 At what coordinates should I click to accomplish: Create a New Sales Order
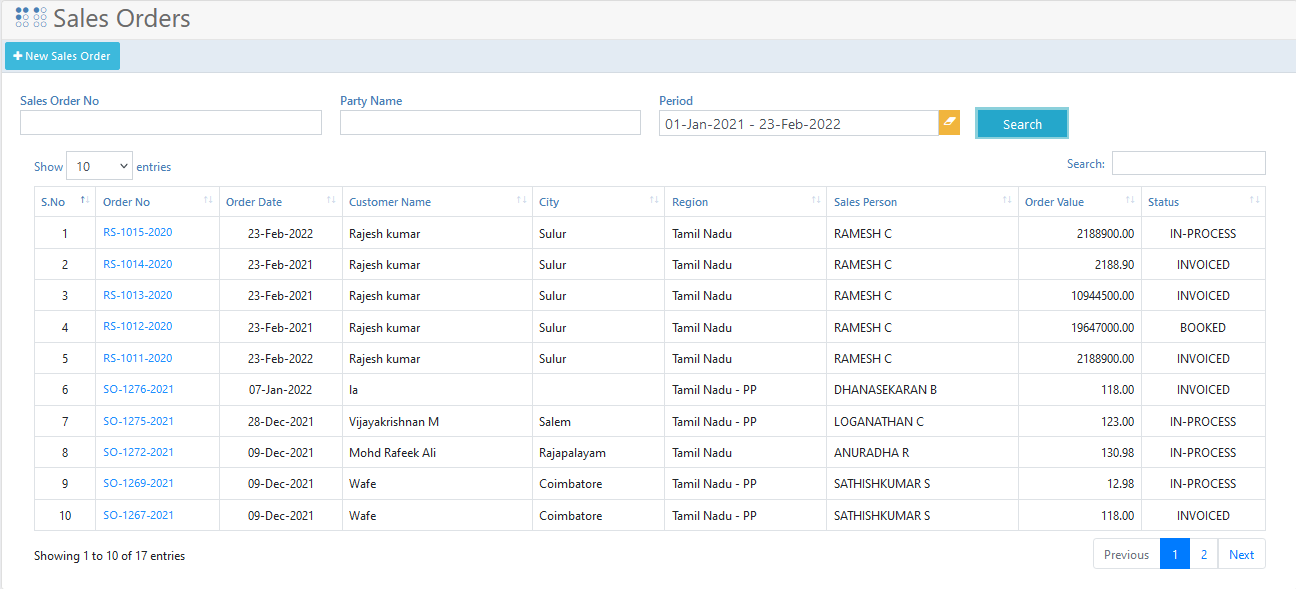tap(62, 56)
